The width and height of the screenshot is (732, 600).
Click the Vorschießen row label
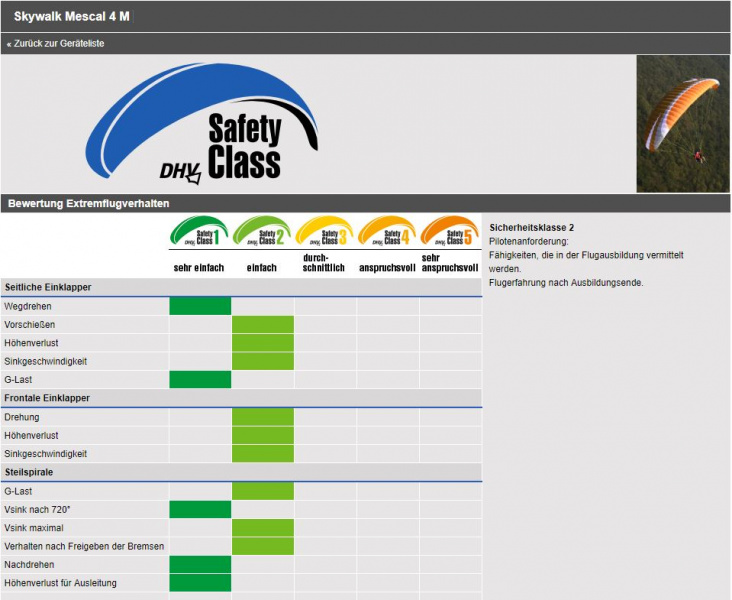coord(29,325)
